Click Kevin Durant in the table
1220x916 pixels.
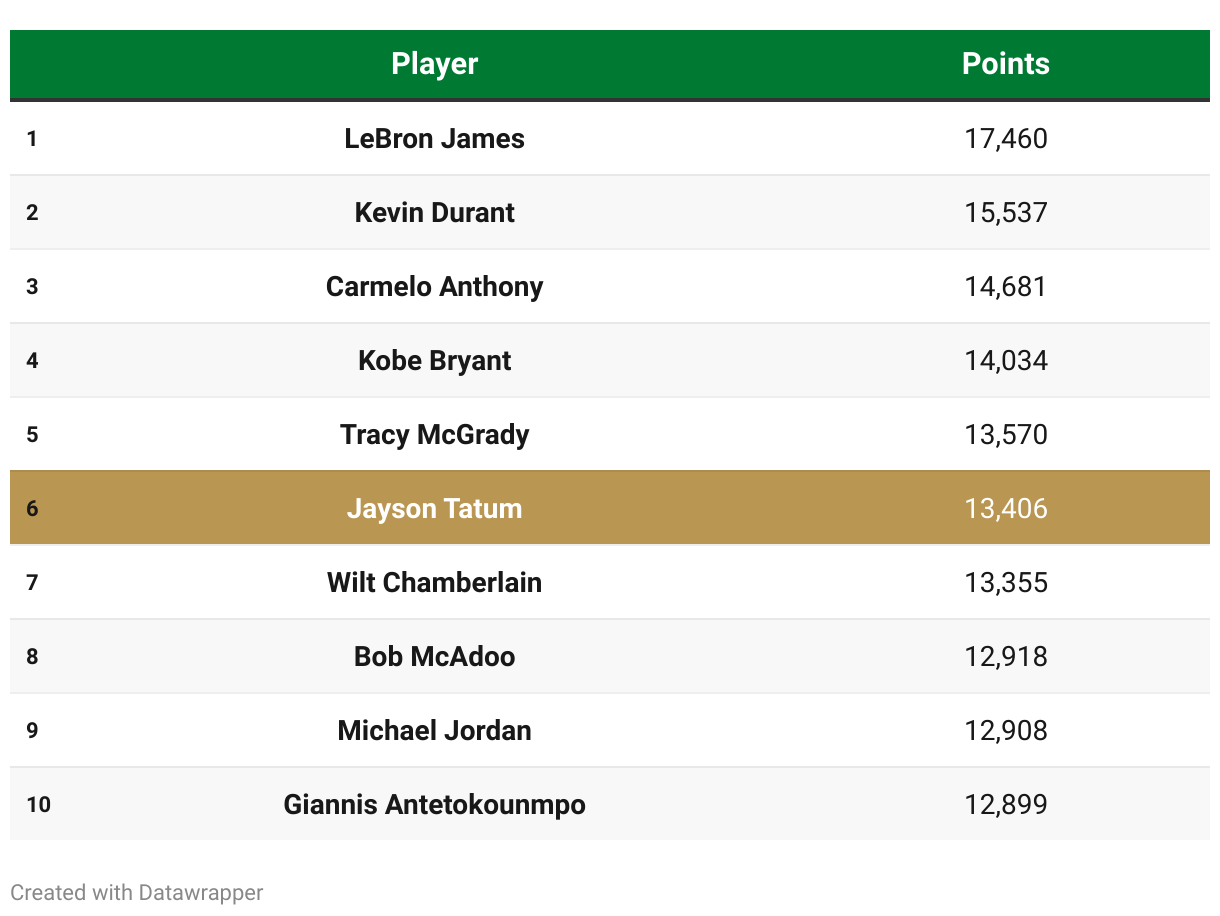434,212
